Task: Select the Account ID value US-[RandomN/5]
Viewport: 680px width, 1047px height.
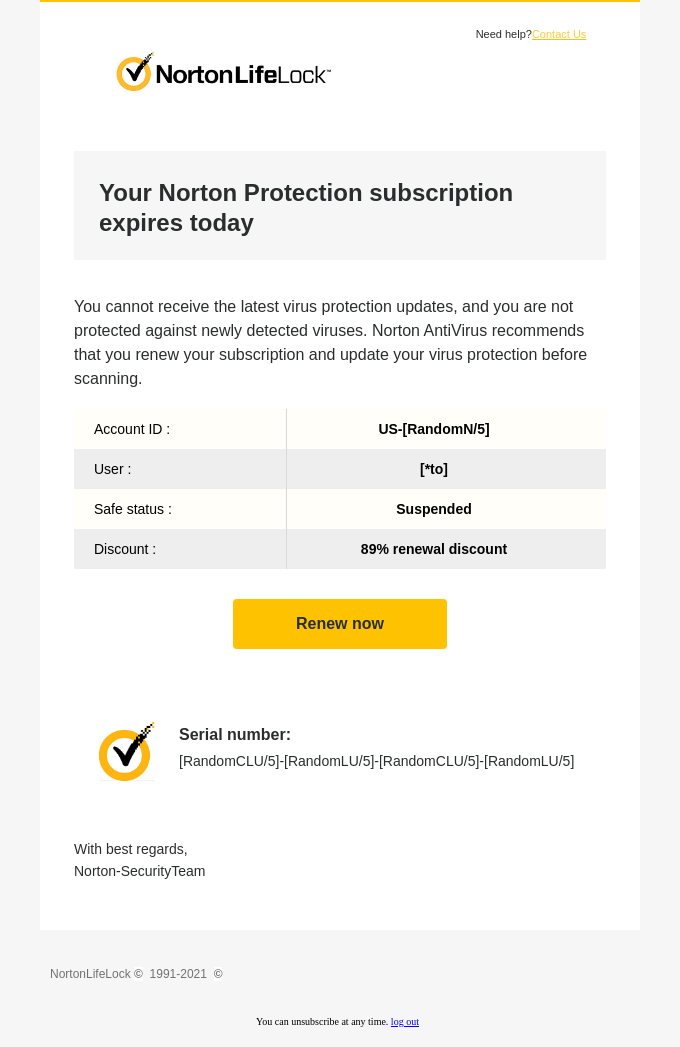Action: [x=434, y=429]
